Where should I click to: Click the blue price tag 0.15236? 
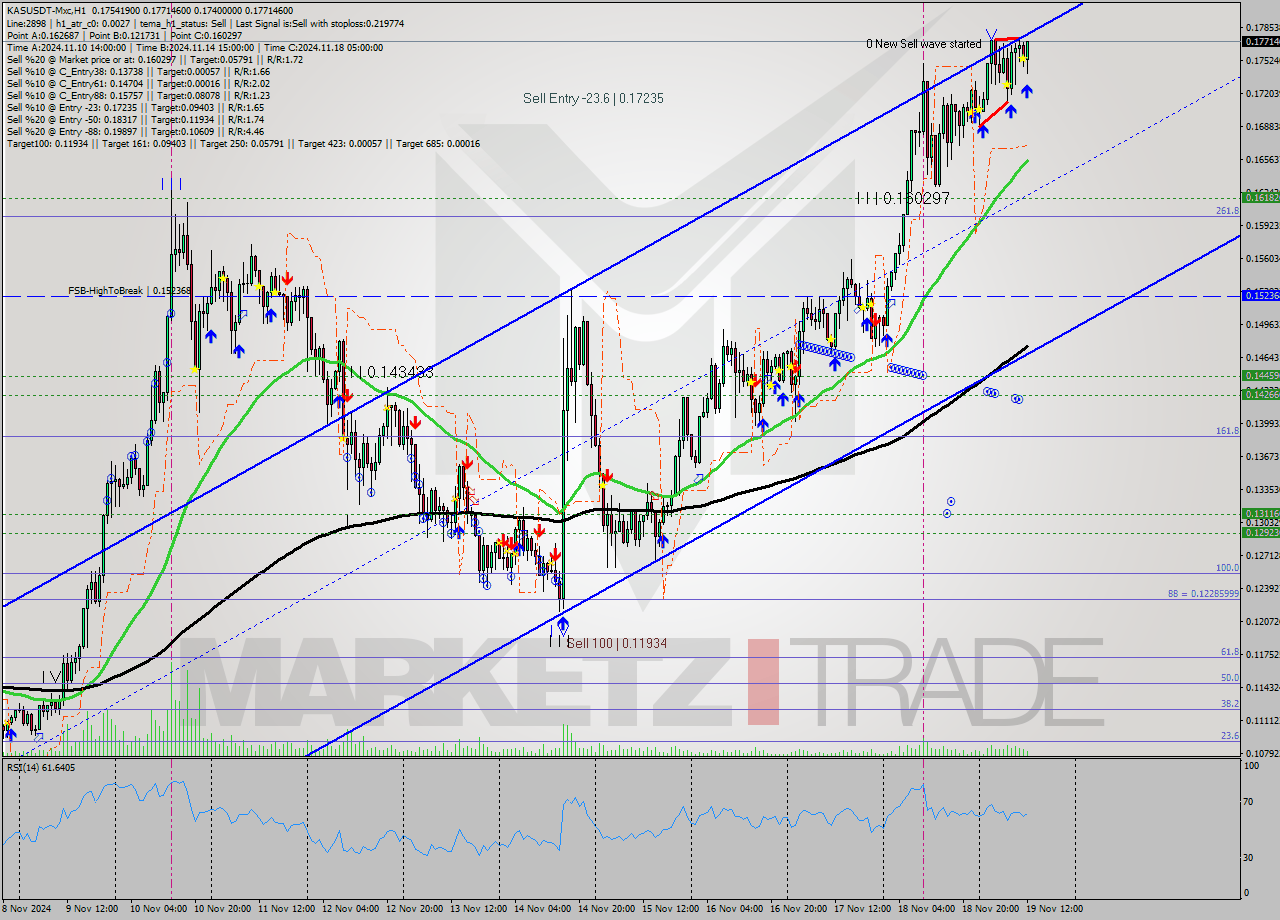point(1260,295)
